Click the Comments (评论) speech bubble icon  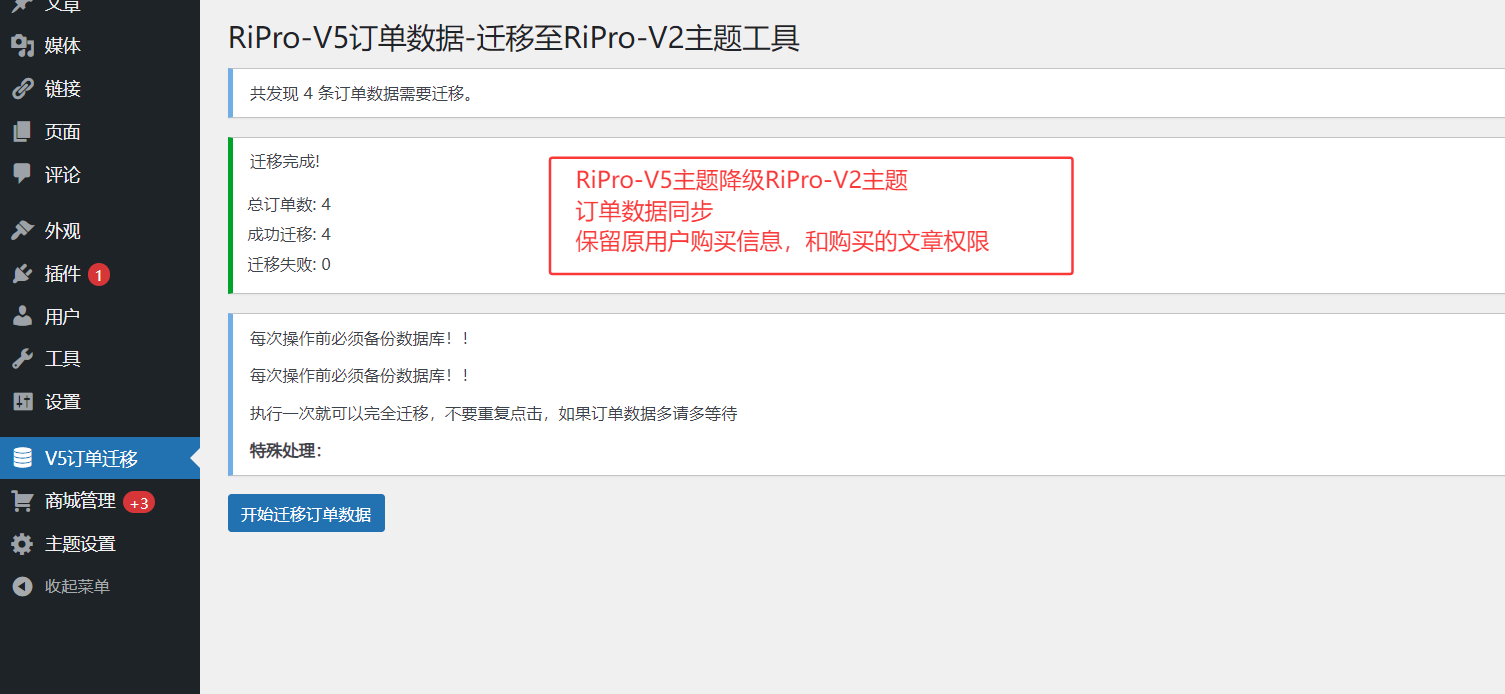[23, 174]
